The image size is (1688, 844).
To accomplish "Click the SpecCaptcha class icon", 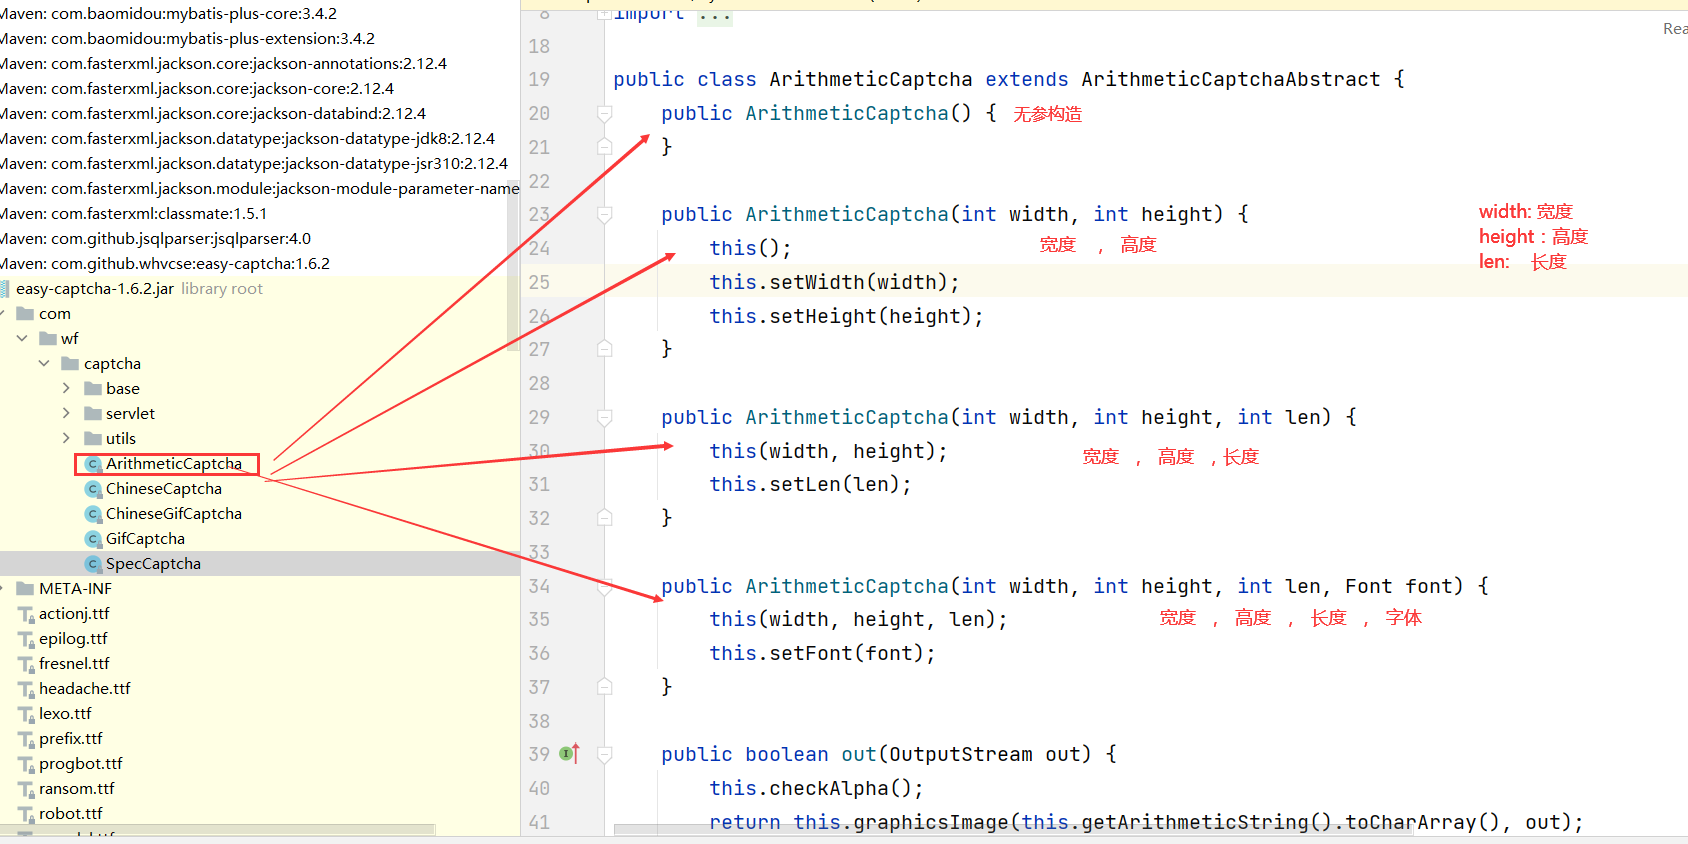I will (x=93, y=564).
